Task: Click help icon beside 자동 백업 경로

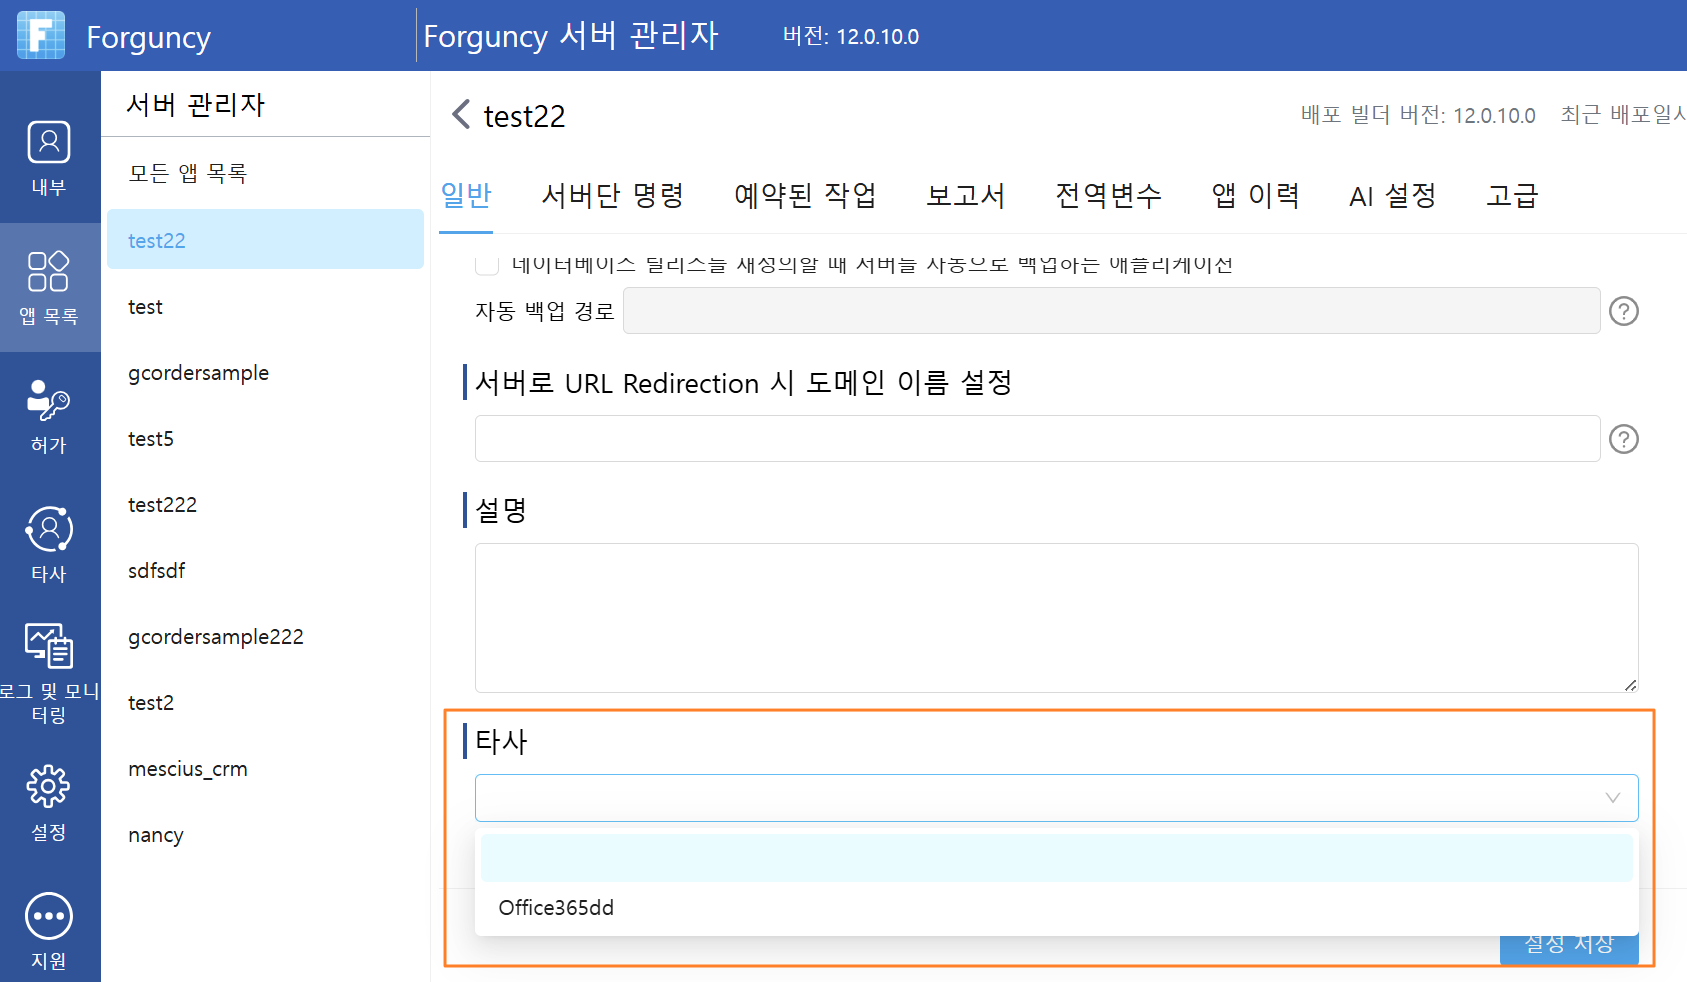Action: point(1623,311)
